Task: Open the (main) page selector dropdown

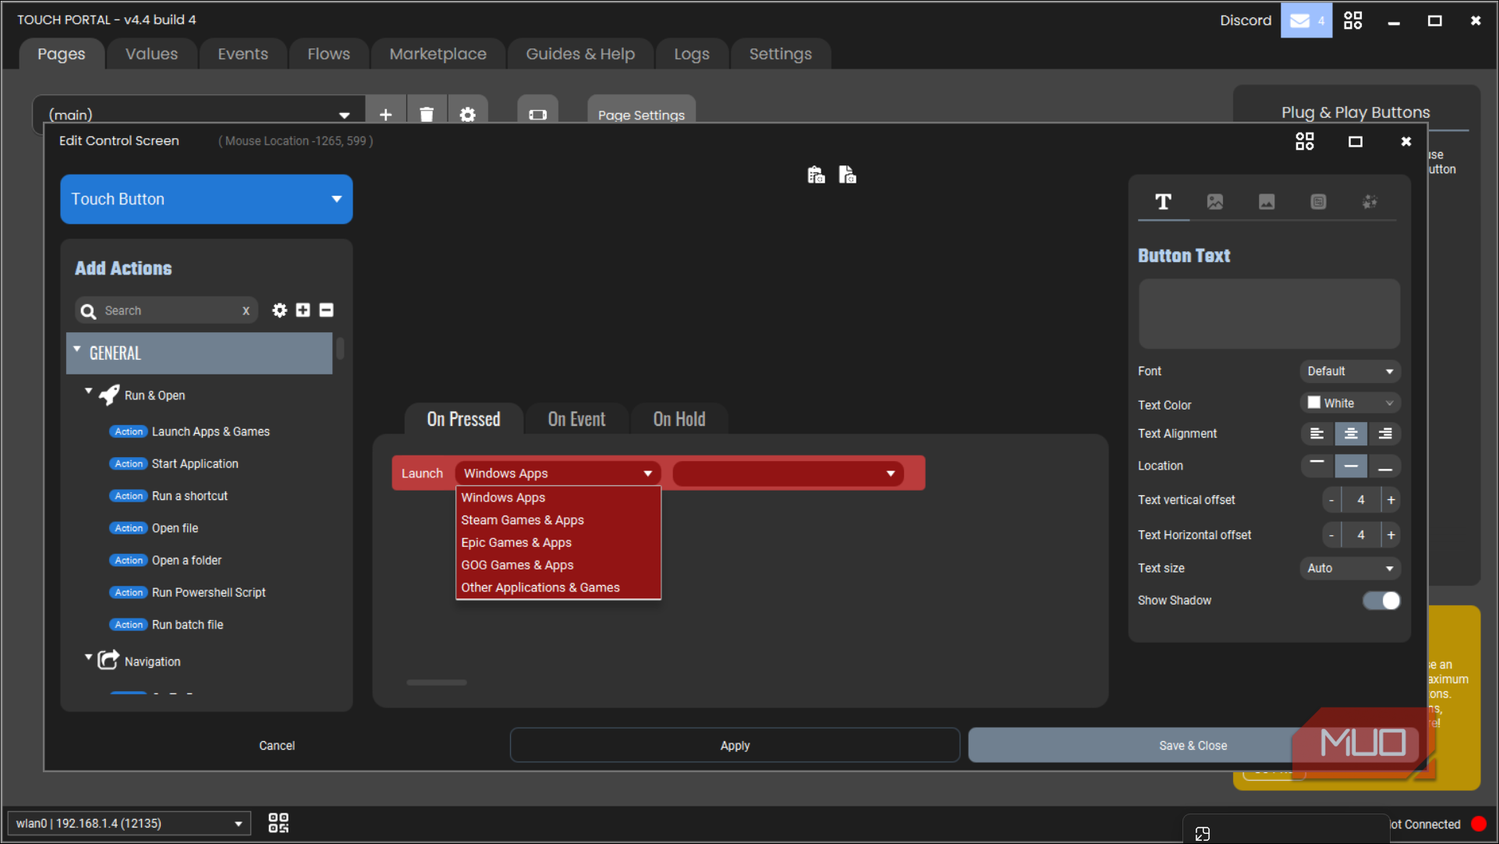Action: 198,114
